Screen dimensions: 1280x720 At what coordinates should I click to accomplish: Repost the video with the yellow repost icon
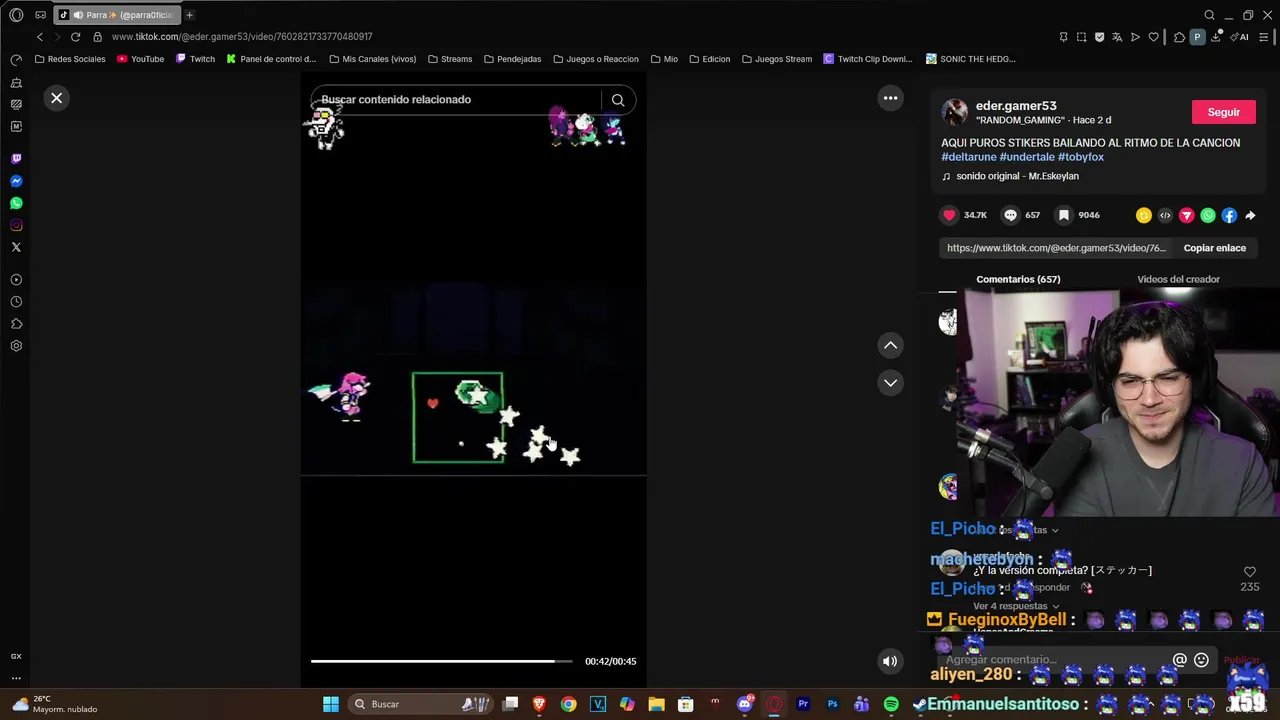tap(1144, 215)
